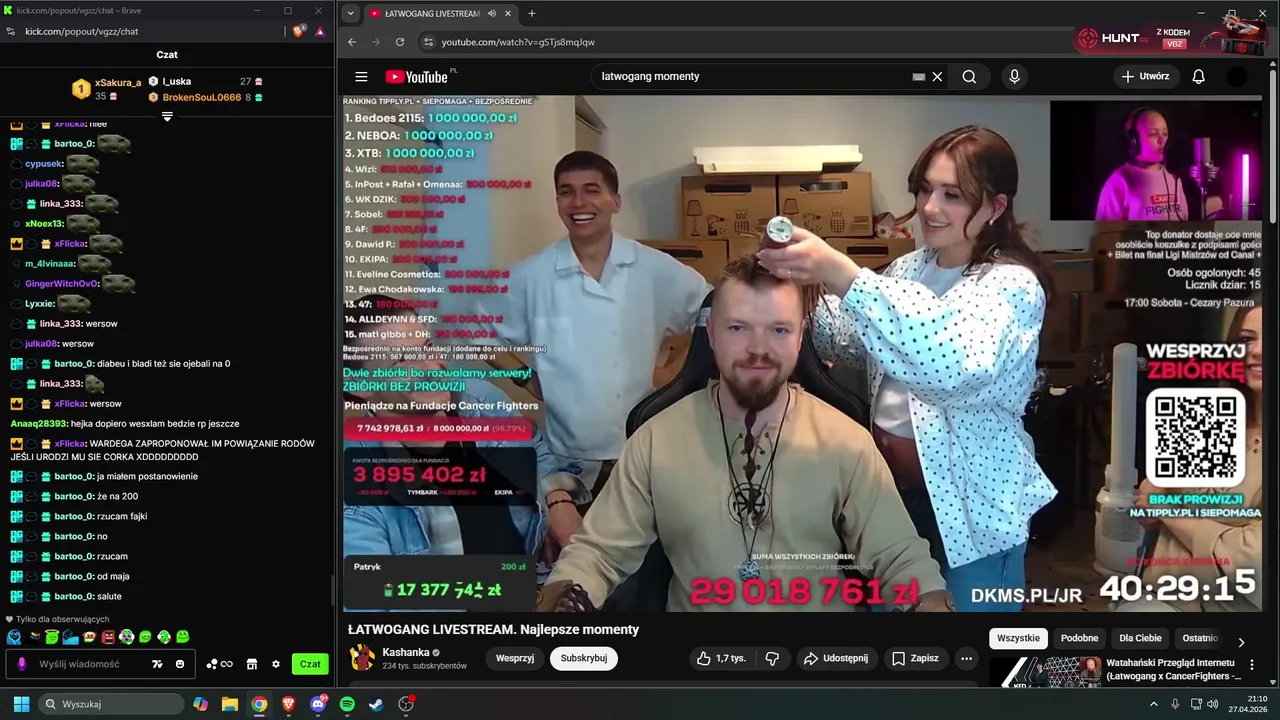Open YouTube notifications bell

point(1198,77)
